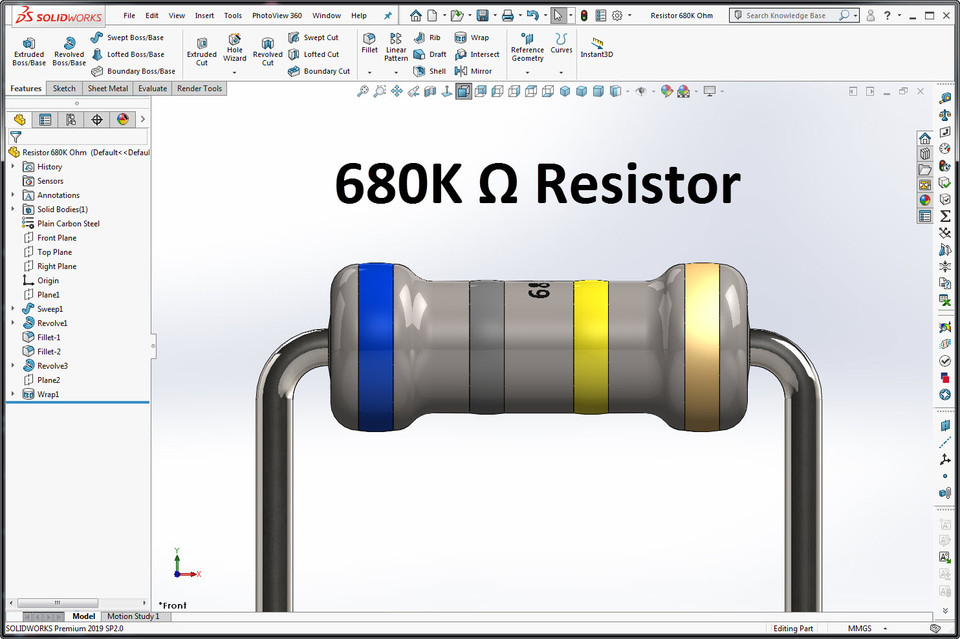This screenshot has height=639, width=960.
Task: Open the Hole Wizard tool
Action: pos(235,48)
